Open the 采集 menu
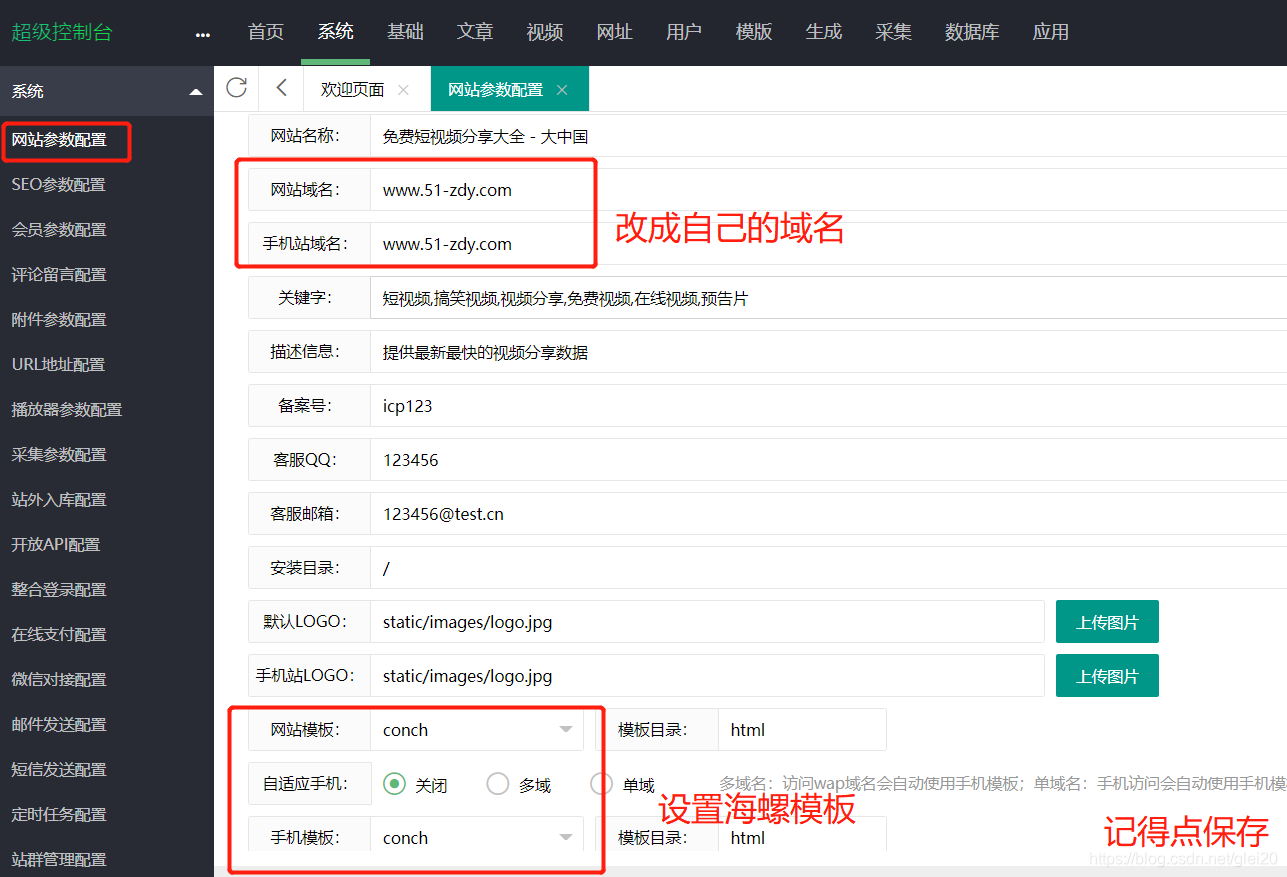The height and width of the screenshot is (877, 1287). (892, 32)
